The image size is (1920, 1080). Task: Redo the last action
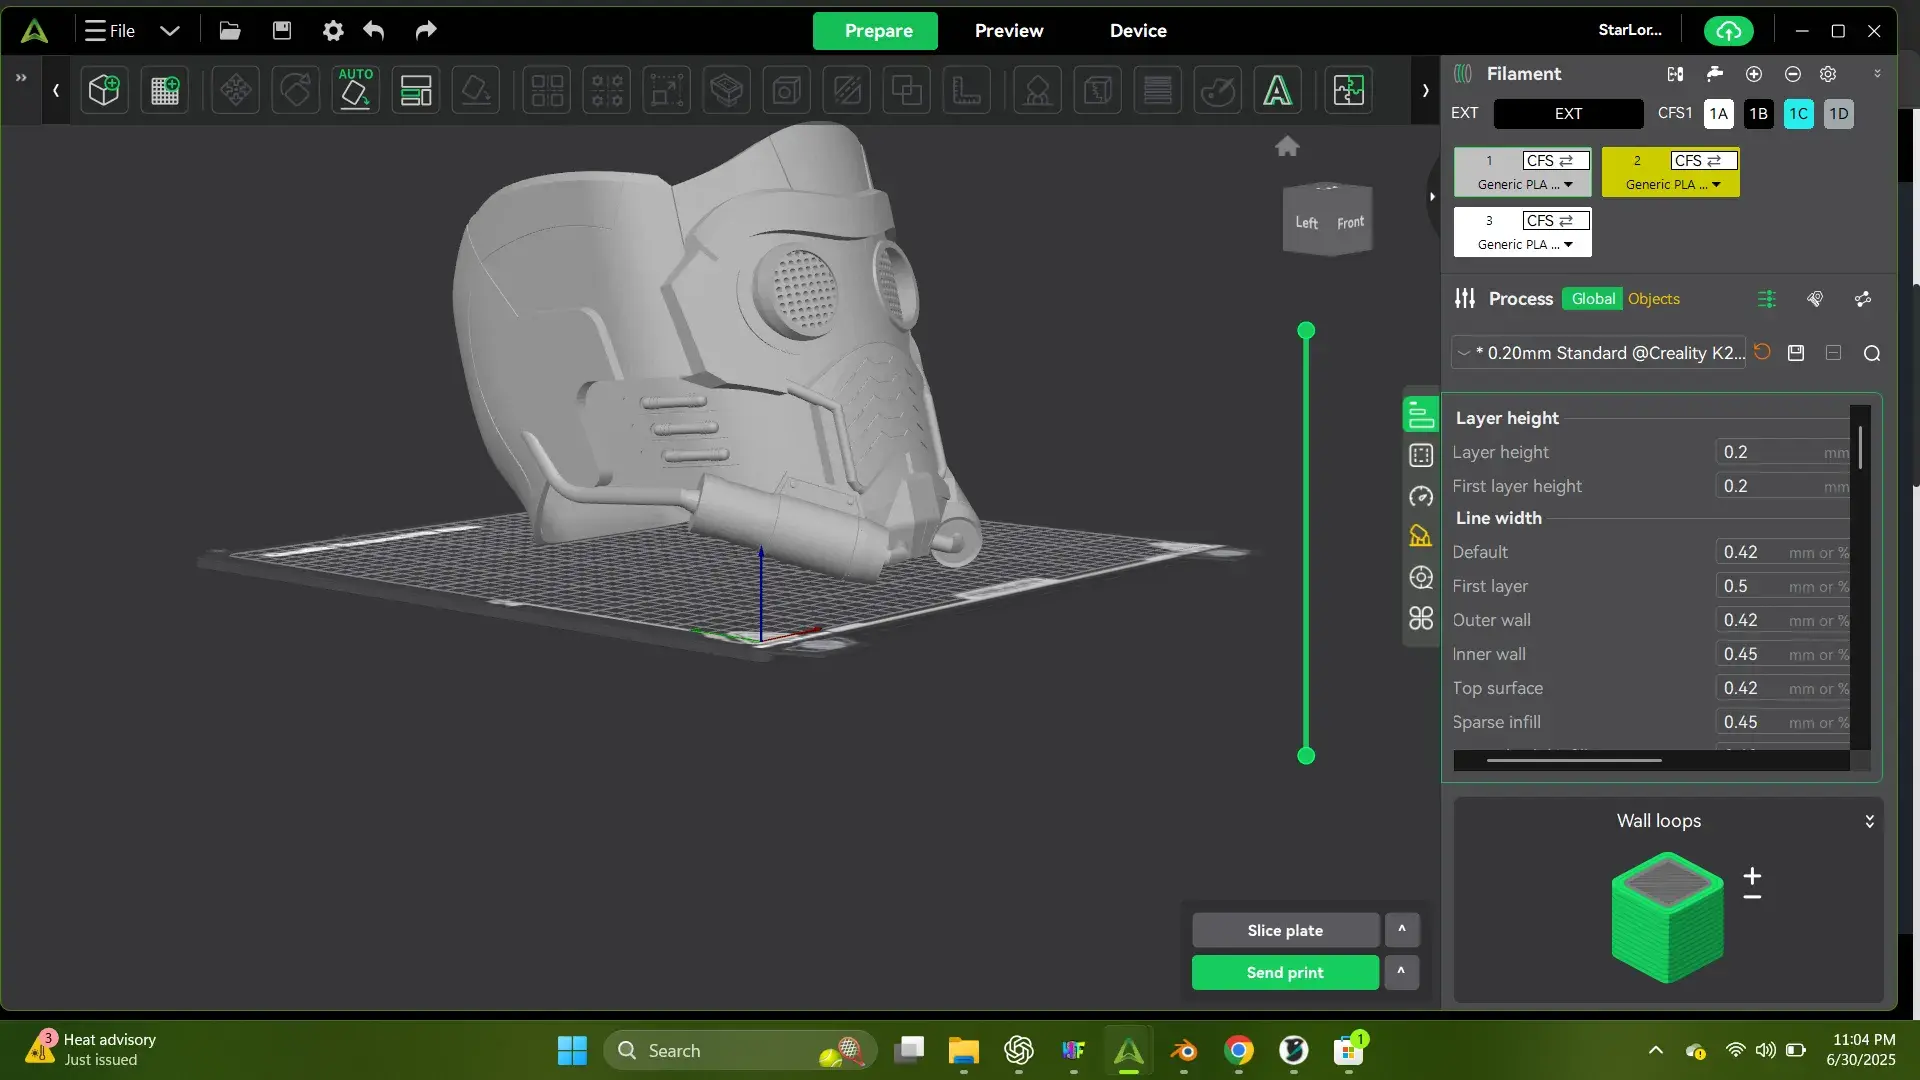(x=426, y=31)
